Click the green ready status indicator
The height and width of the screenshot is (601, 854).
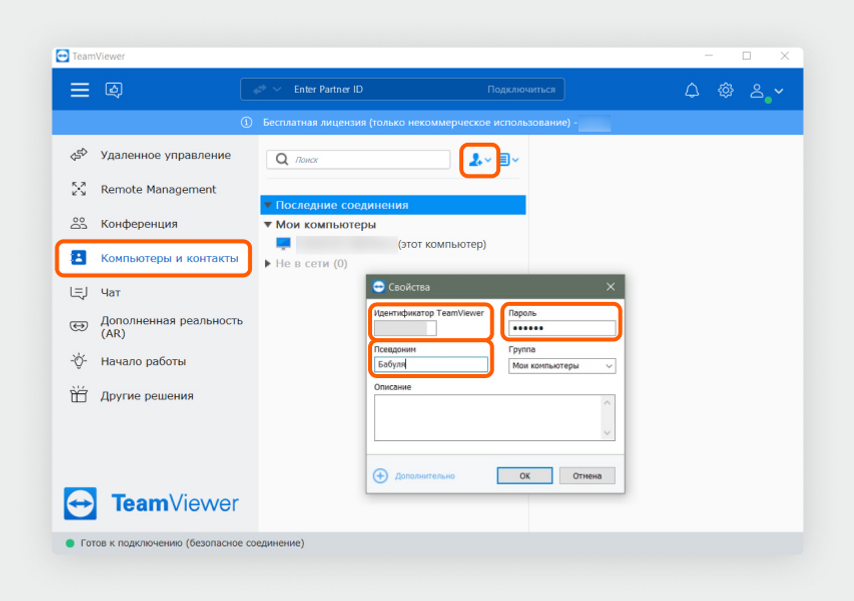(x=70, y=543)
